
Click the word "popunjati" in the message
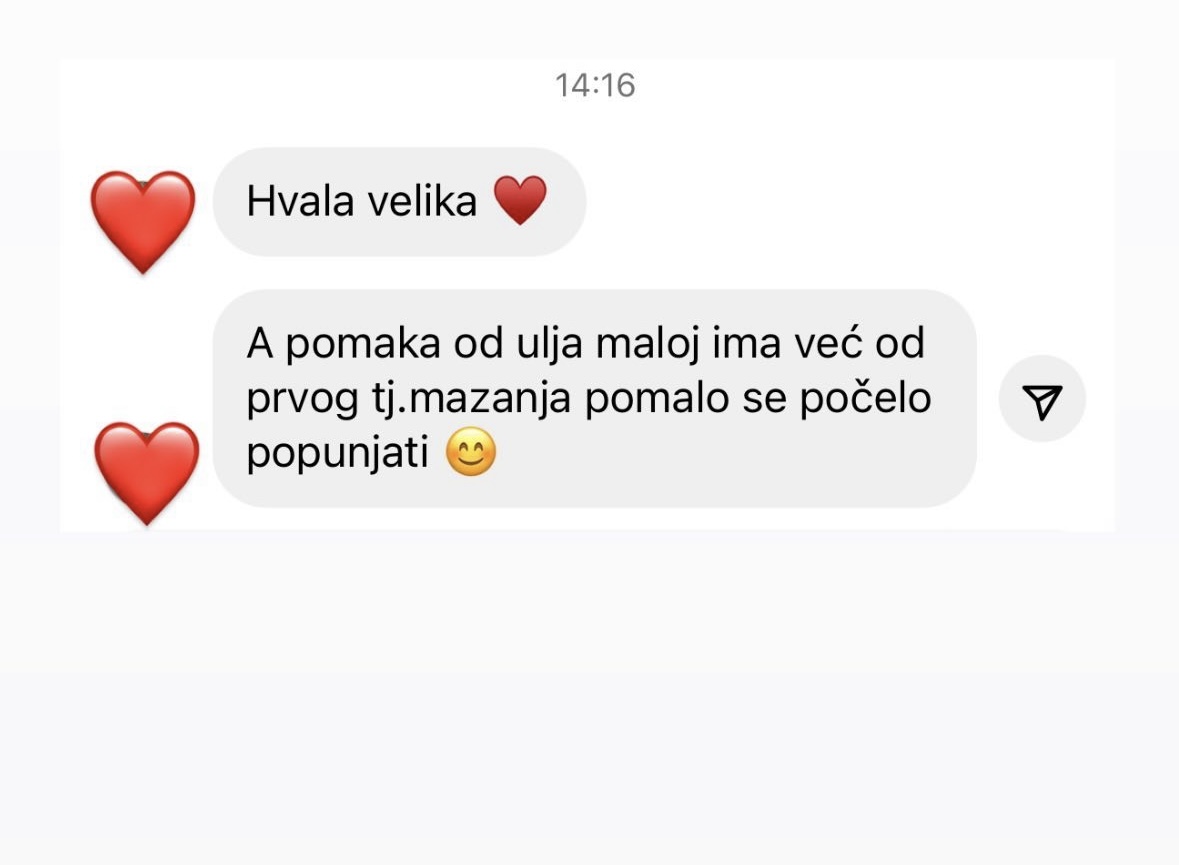tap(338, 453)
